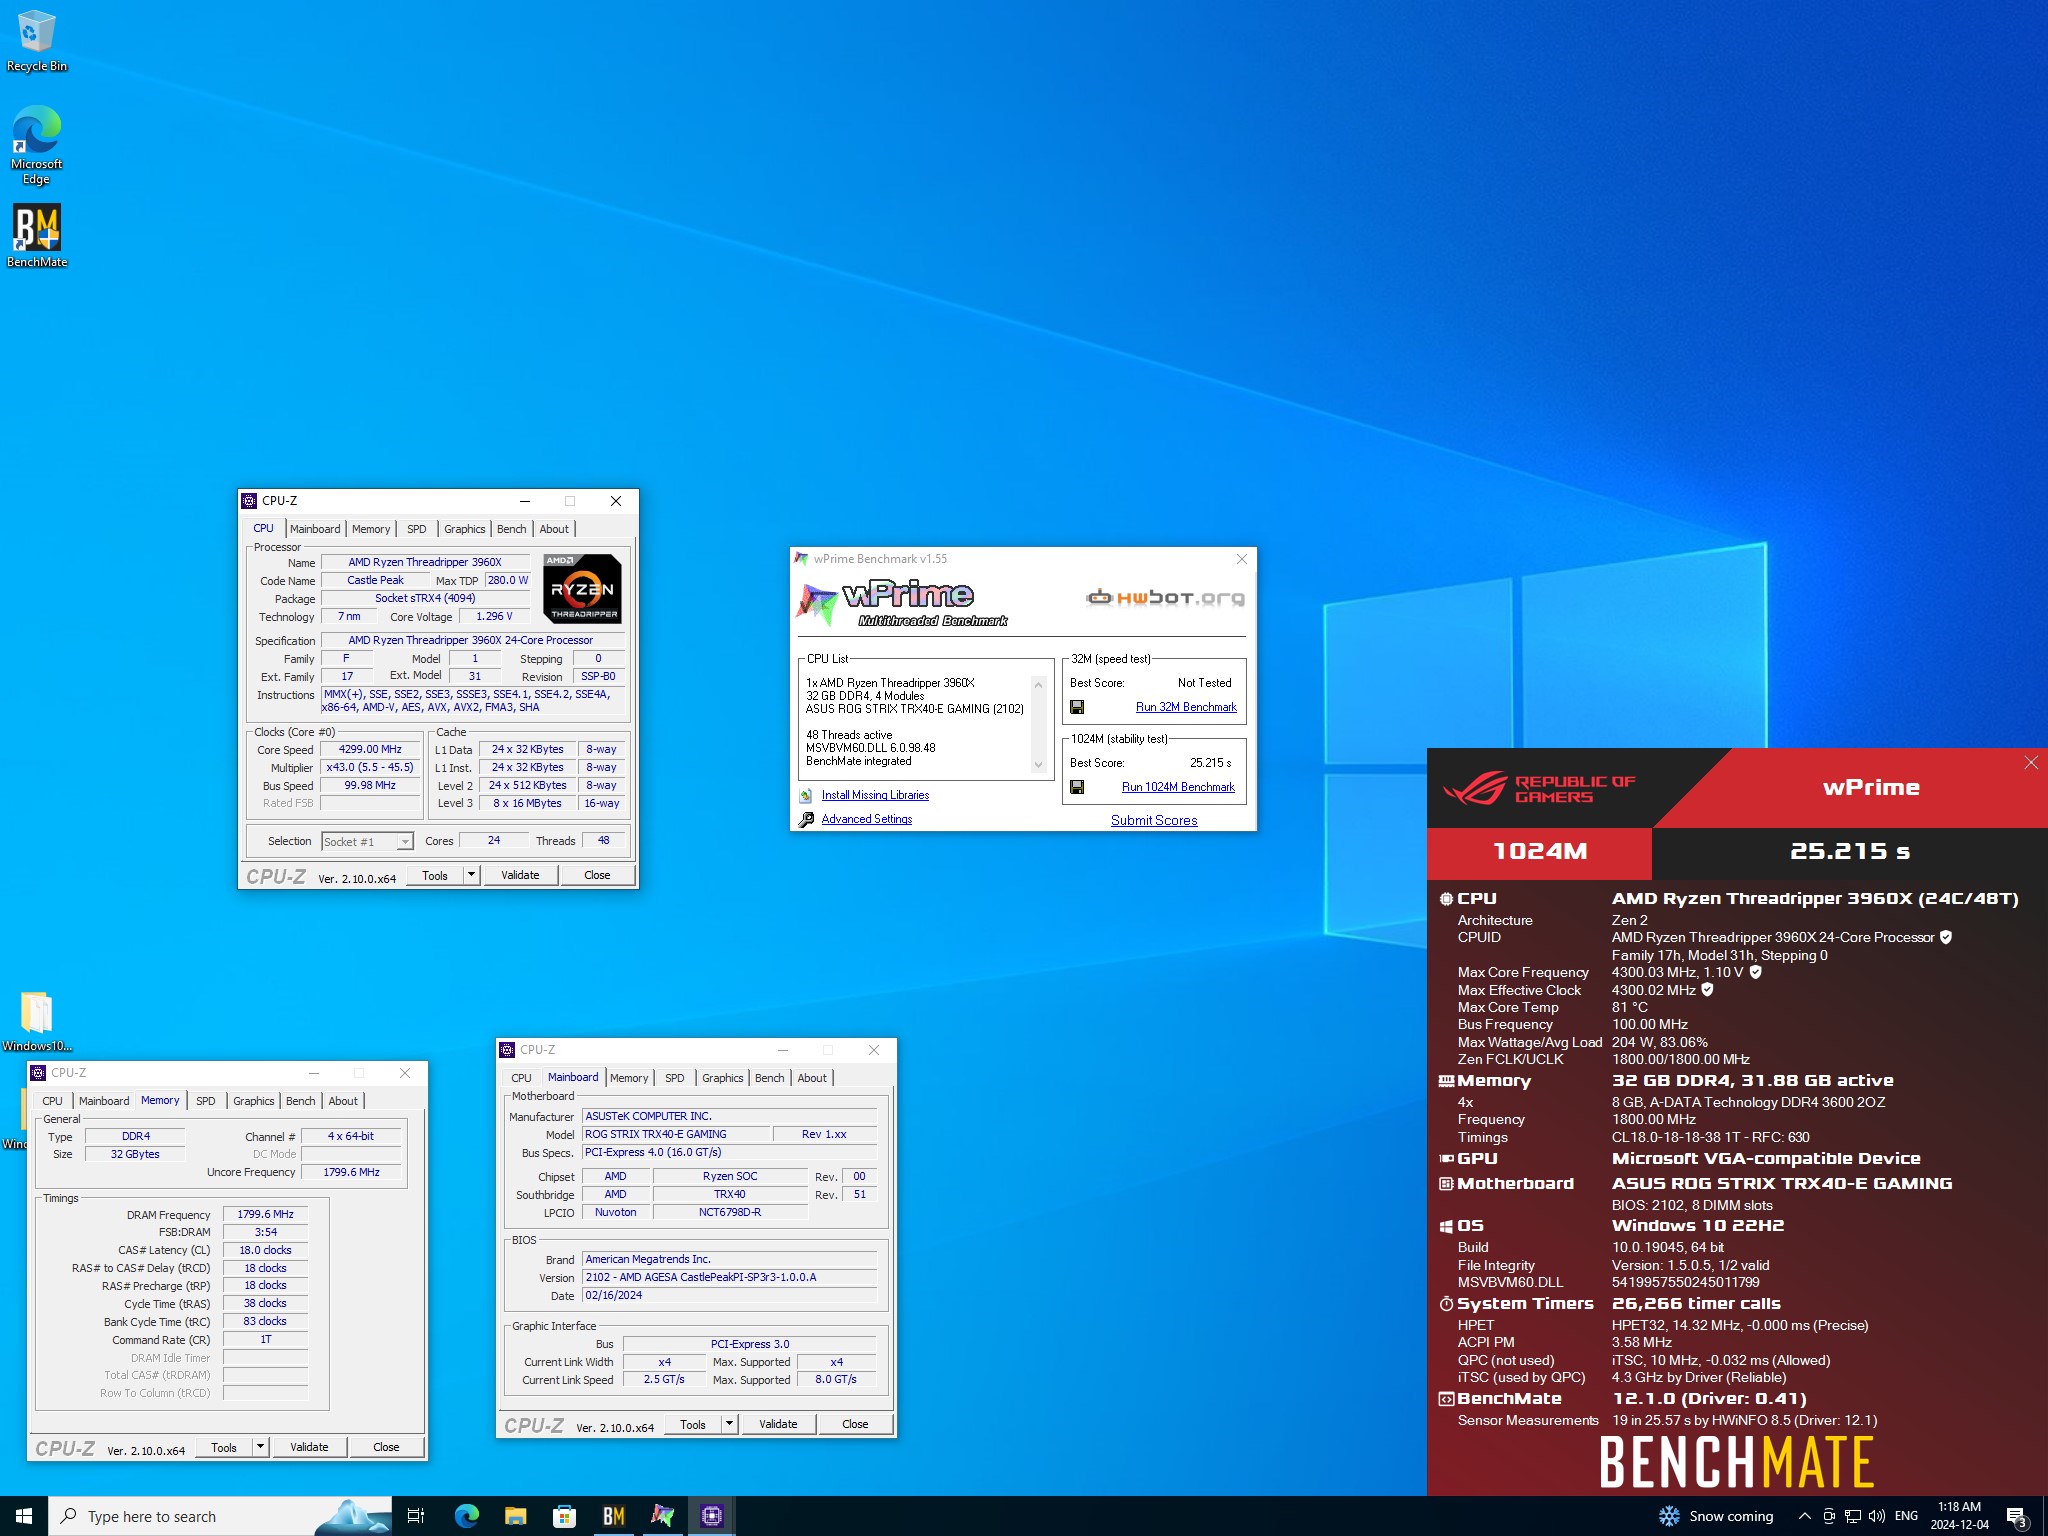This screenshot has width=2048, height=1536.
Task: Open the notification center icon
Action: (2017, 1516)
